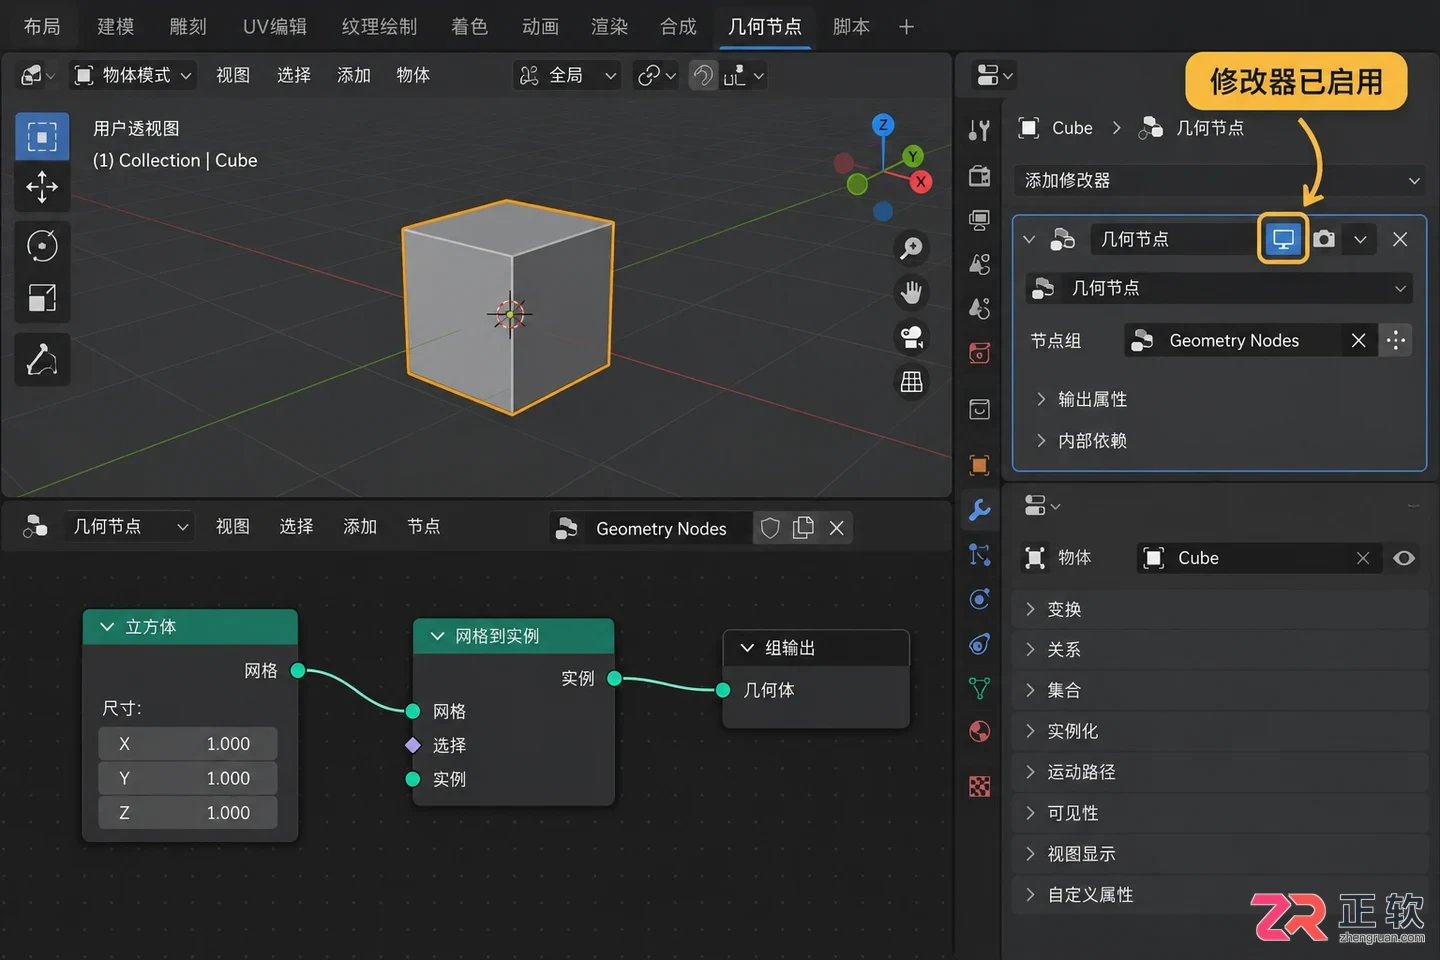Select the Scale tool in viewport toolbar

pos(42,298)
